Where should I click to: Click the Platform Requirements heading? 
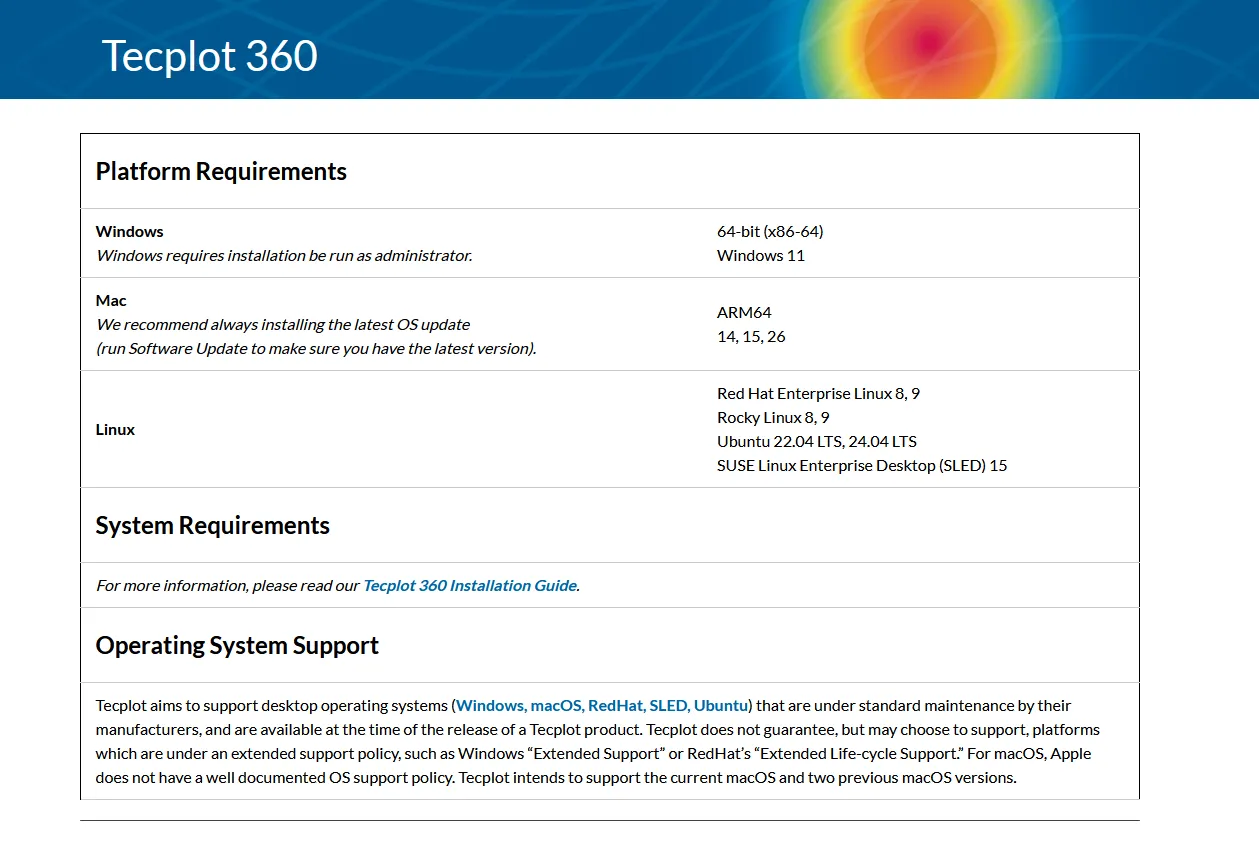(x=220, y=171)
